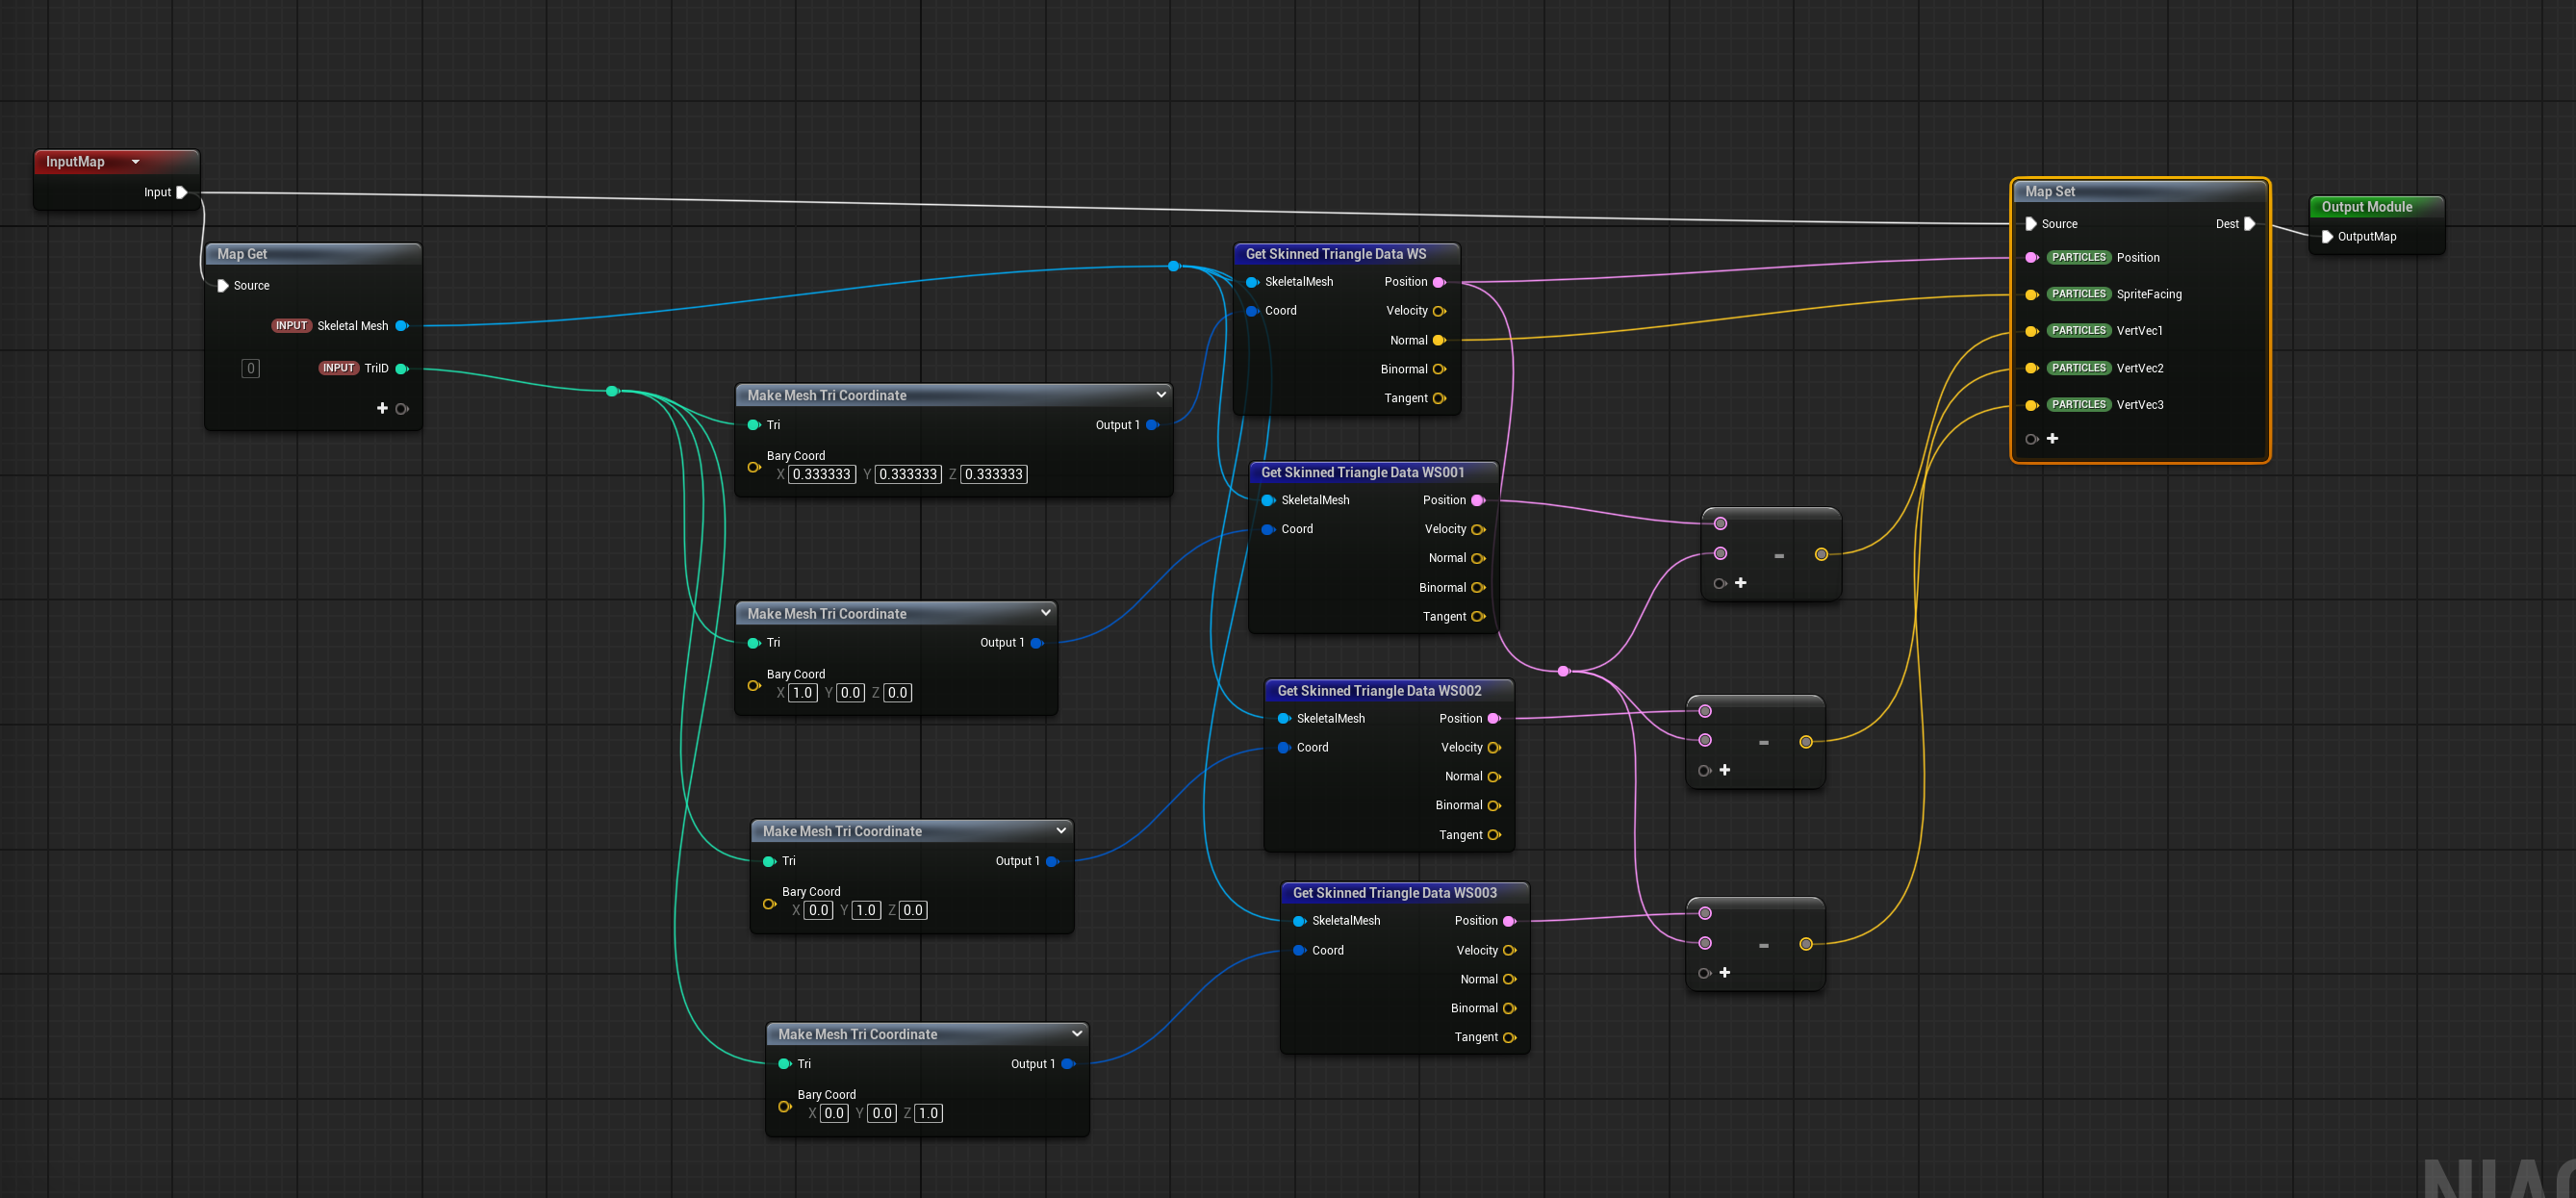2576x1198 pixels.
Task: Click the SkeletalMesh pin on the WS003 node
Action: (x=1299, y=921)
